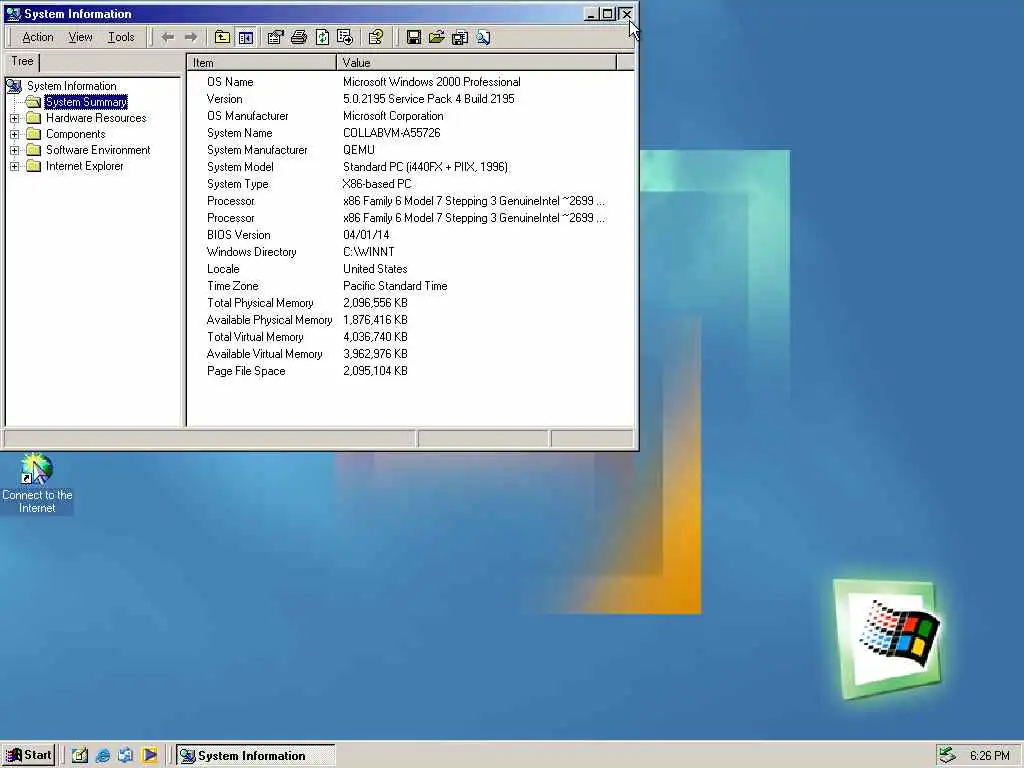Click the Print toolbar icon
The width and height of the screenshot is (1024, 768).
click(299, 37)
